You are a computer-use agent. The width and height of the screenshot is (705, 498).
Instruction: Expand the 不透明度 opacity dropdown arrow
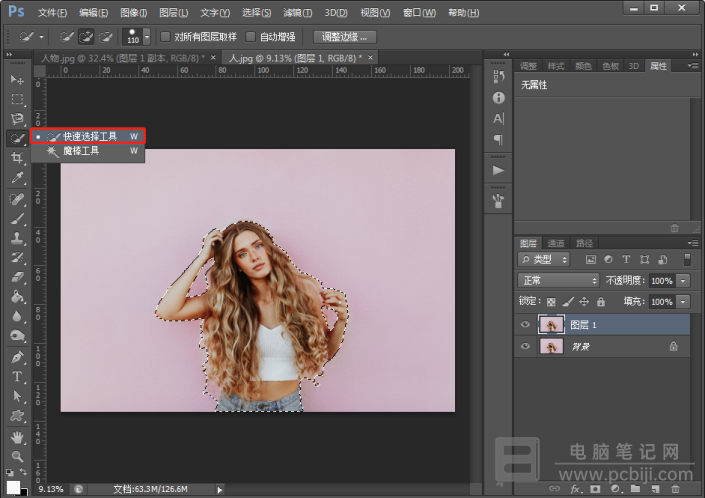[683, 281]
